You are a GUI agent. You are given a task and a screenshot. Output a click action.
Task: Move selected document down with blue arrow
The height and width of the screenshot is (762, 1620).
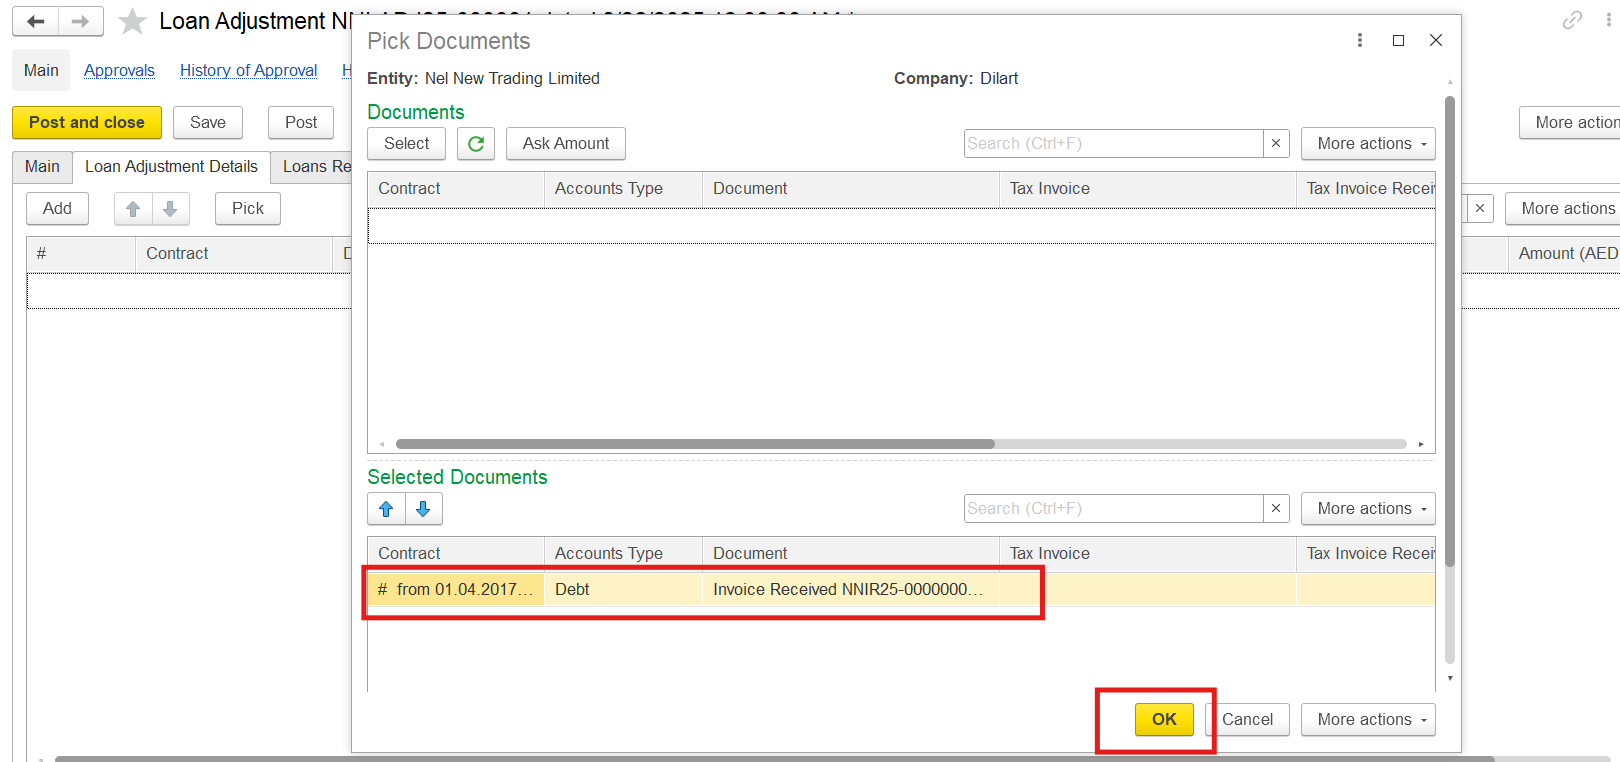pos(423,509)
